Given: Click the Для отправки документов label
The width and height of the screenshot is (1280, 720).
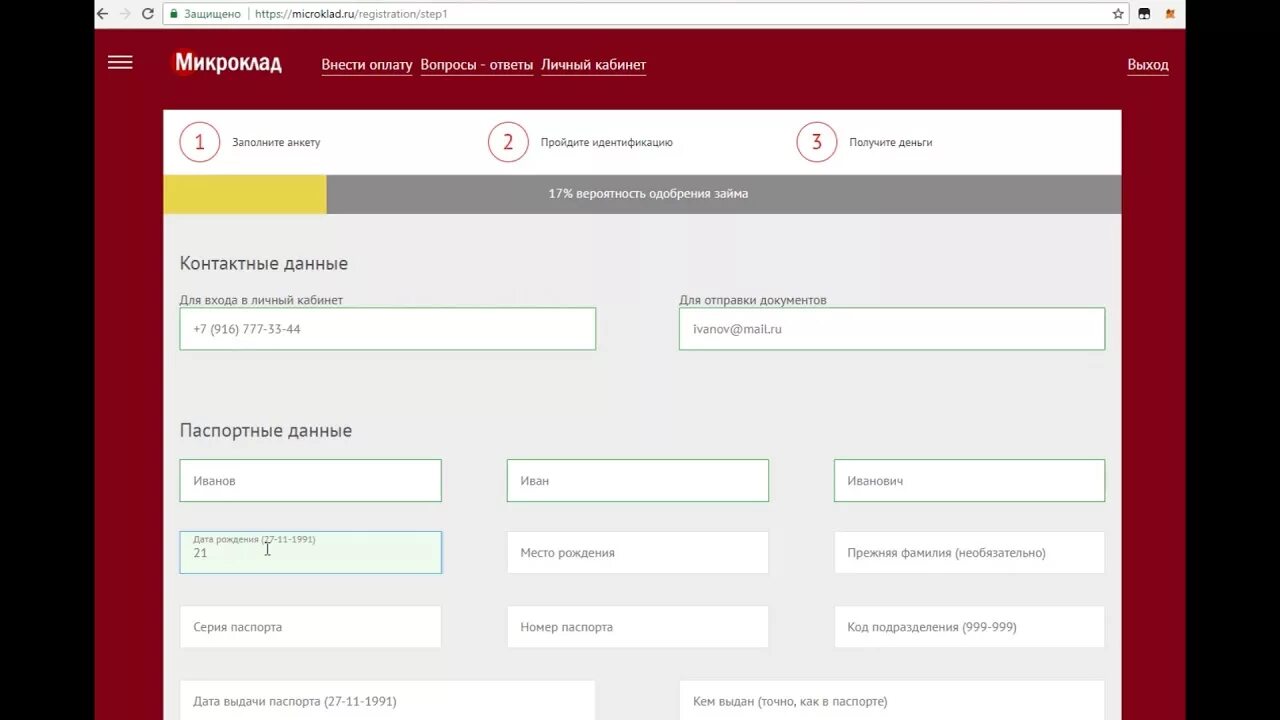Looking at the screenshot, I should pos(753,300).
